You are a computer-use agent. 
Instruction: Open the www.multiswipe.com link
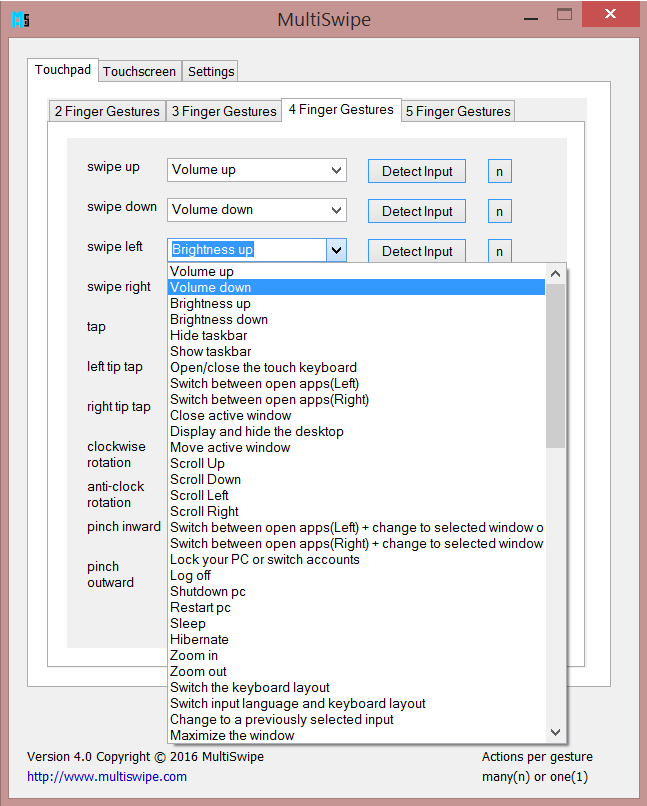[107, 776]
